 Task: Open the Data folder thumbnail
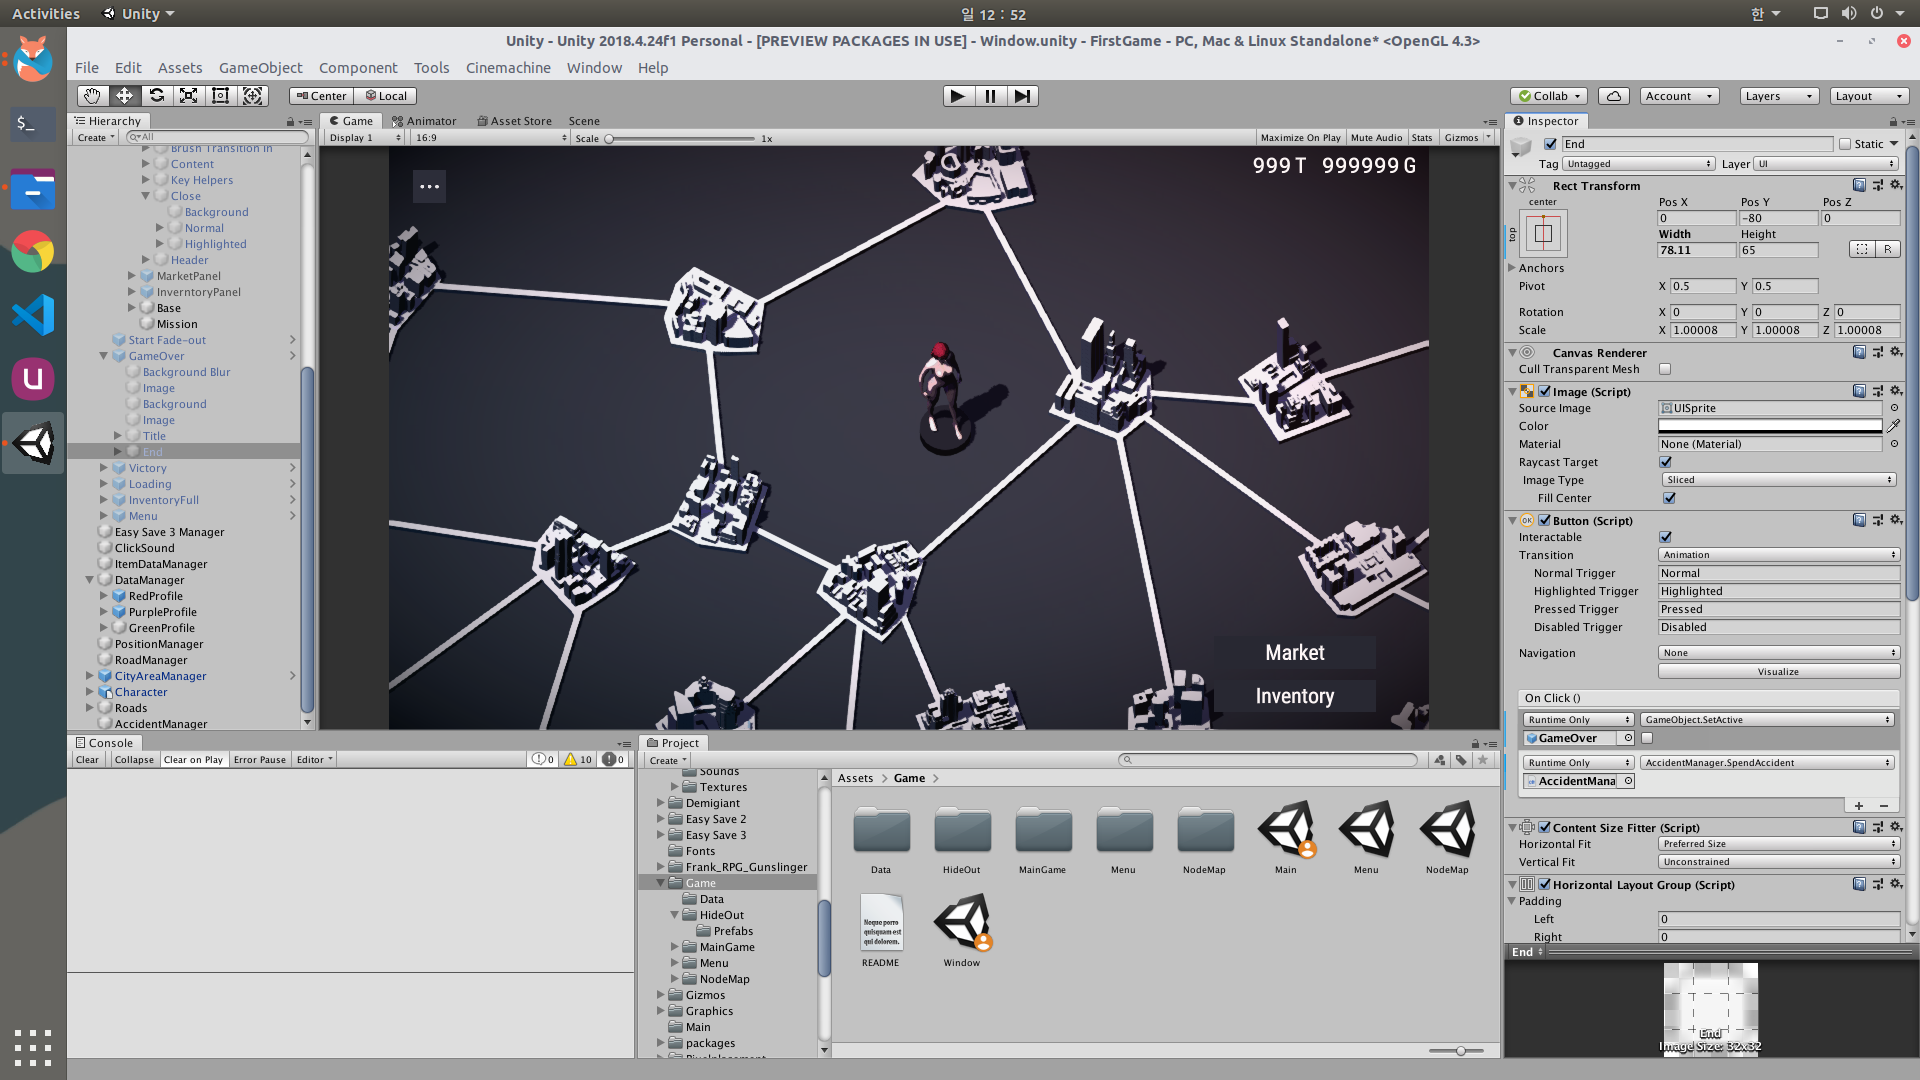881,837
